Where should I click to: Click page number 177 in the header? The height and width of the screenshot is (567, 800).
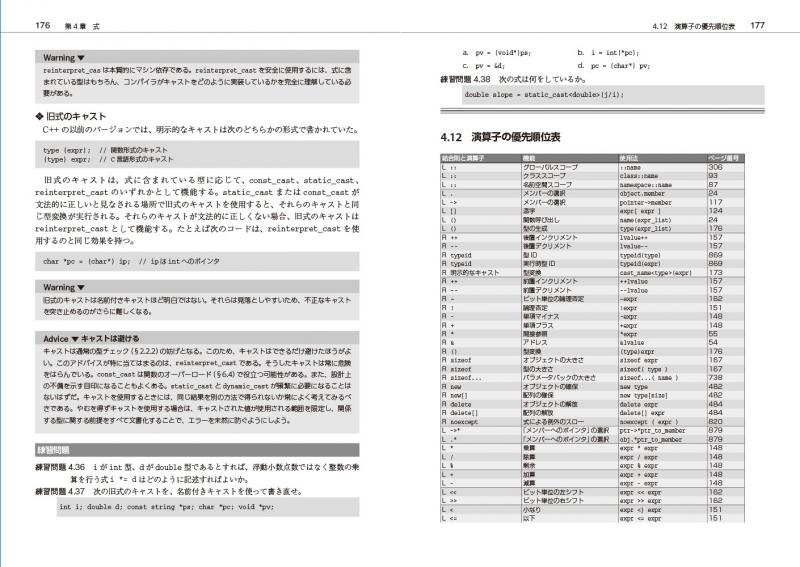(758, 26)
